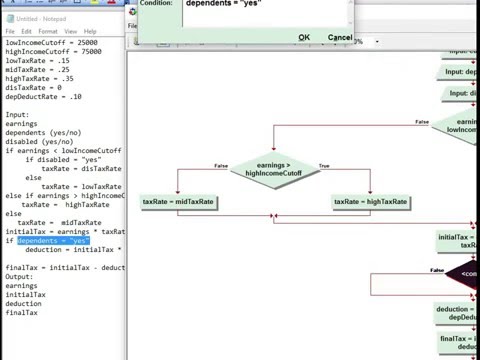Click the last finalTax line in Notepad
The image size is (480, 360).
(x=21, y=313)
